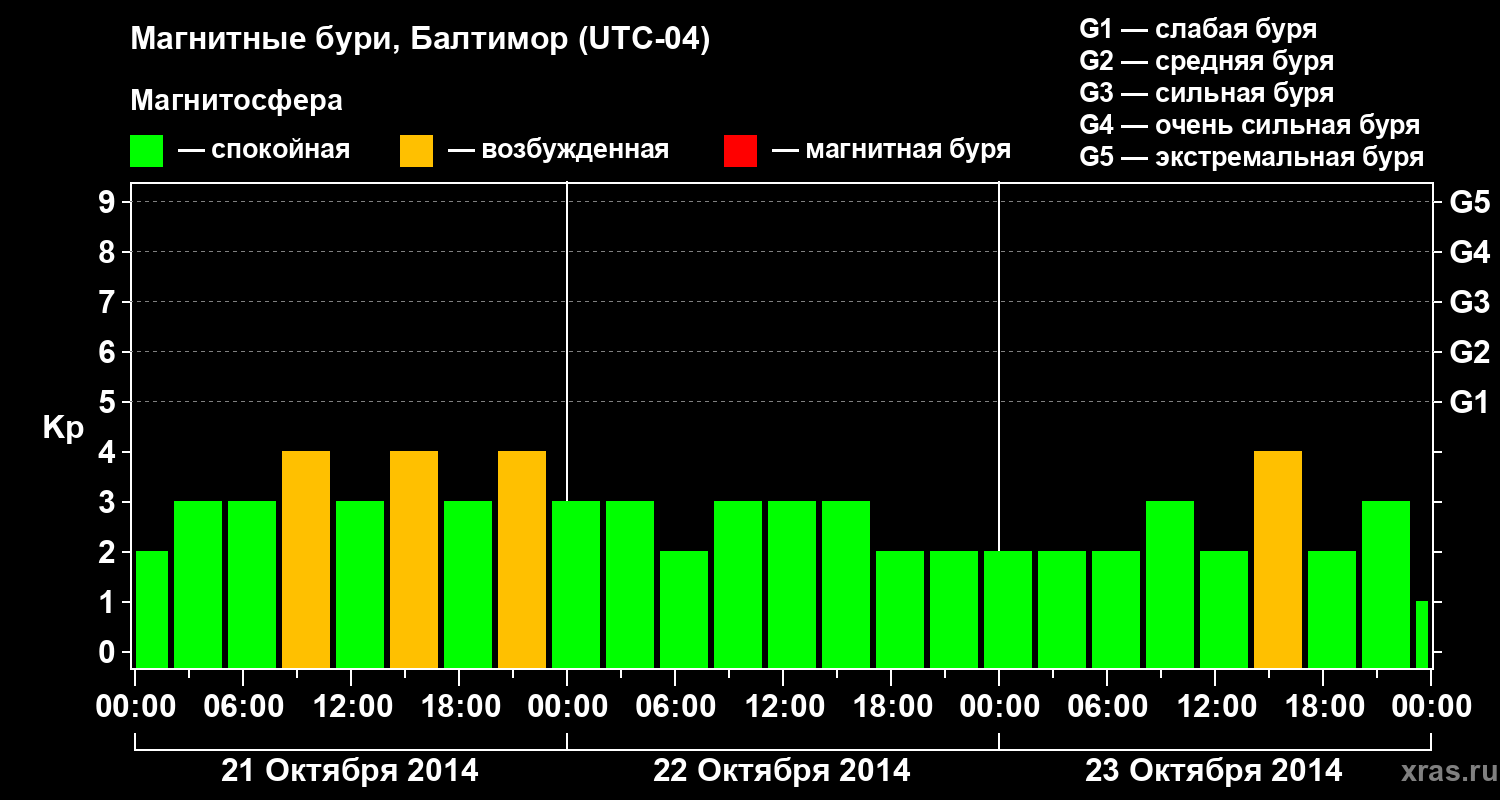The image size is (1500, 800).
Task: Click 'G2 — средняя буря' description
Action: click(x=1206, y=61)
